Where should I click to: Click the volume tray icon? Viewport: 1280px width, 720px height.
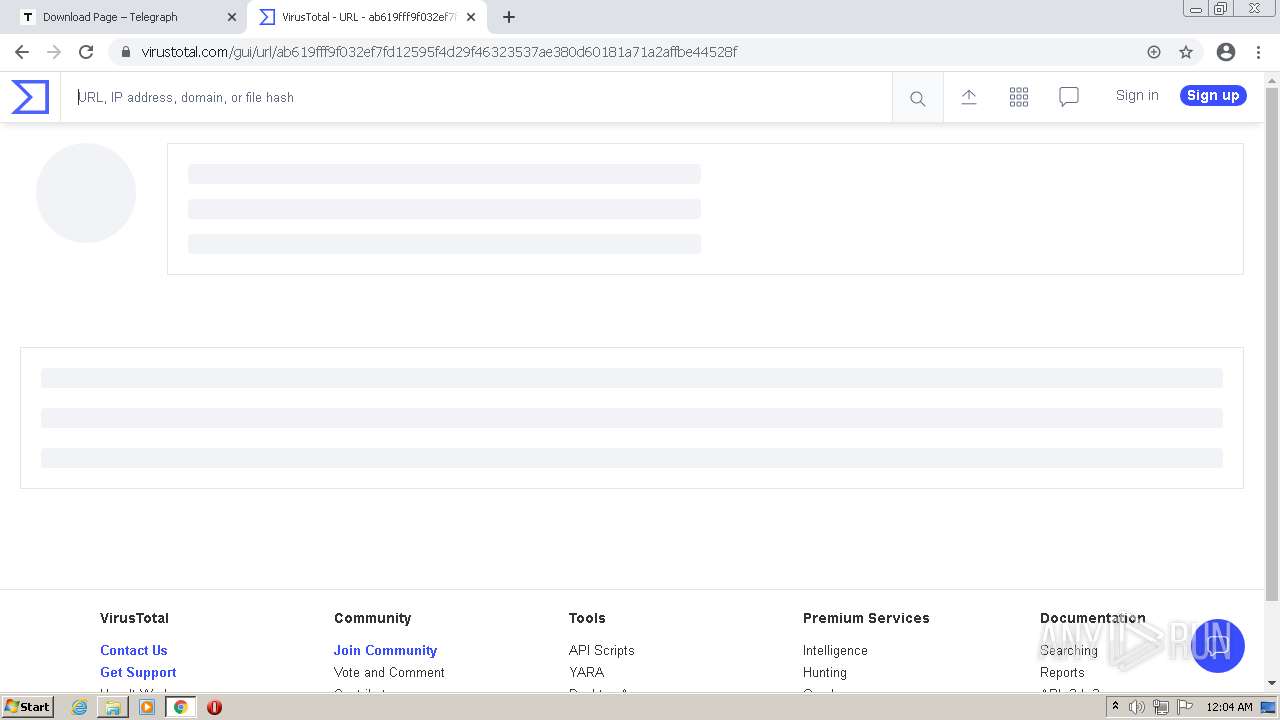[x=1137, y=707]
